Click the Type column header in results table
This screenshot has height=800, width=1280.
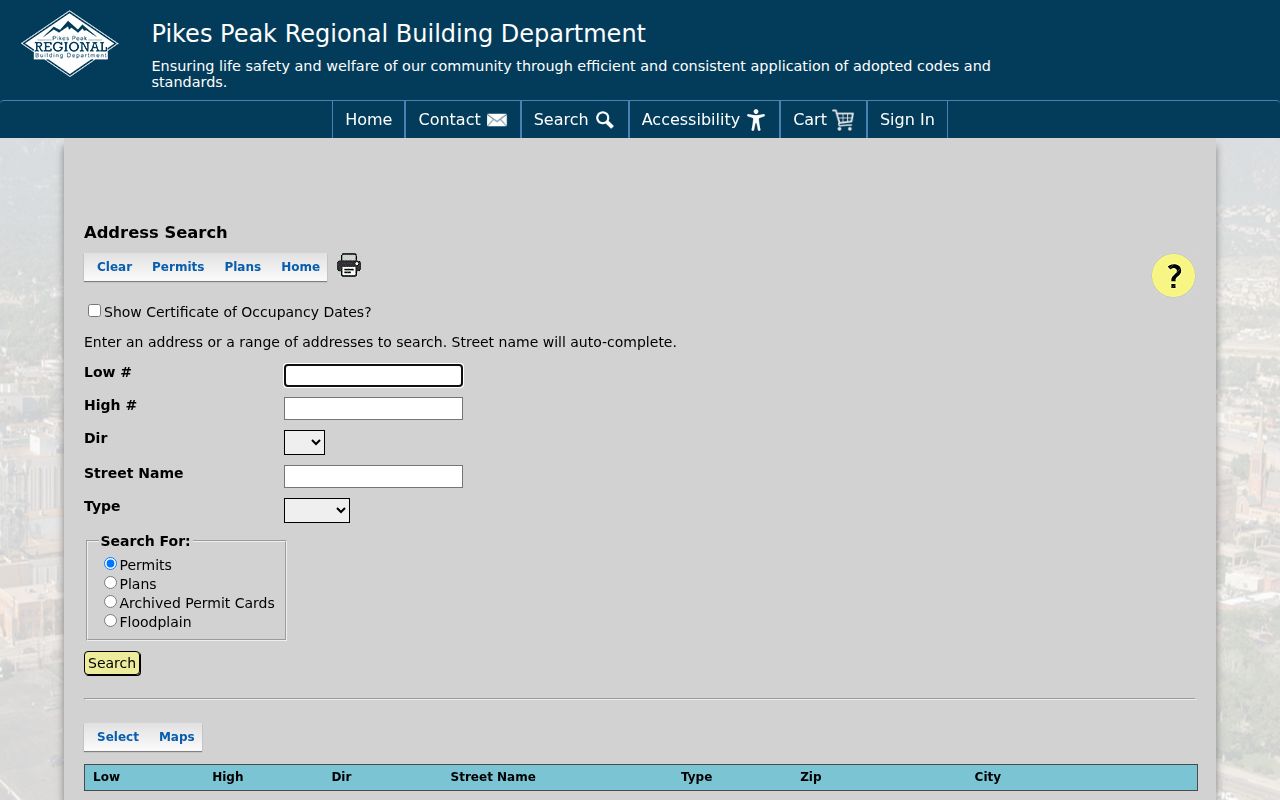tap(697, 777)
